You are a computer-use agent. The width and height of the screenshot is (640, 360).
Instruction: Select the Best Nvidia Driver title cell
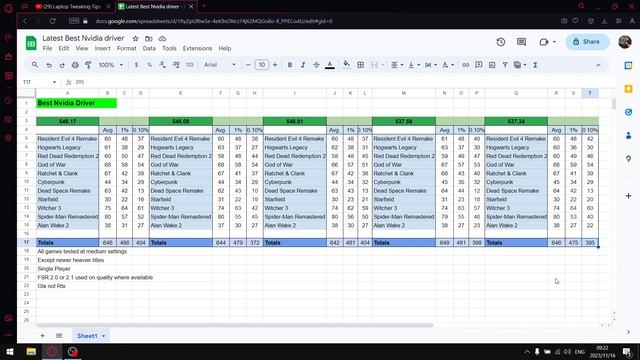tap(76, 103)
